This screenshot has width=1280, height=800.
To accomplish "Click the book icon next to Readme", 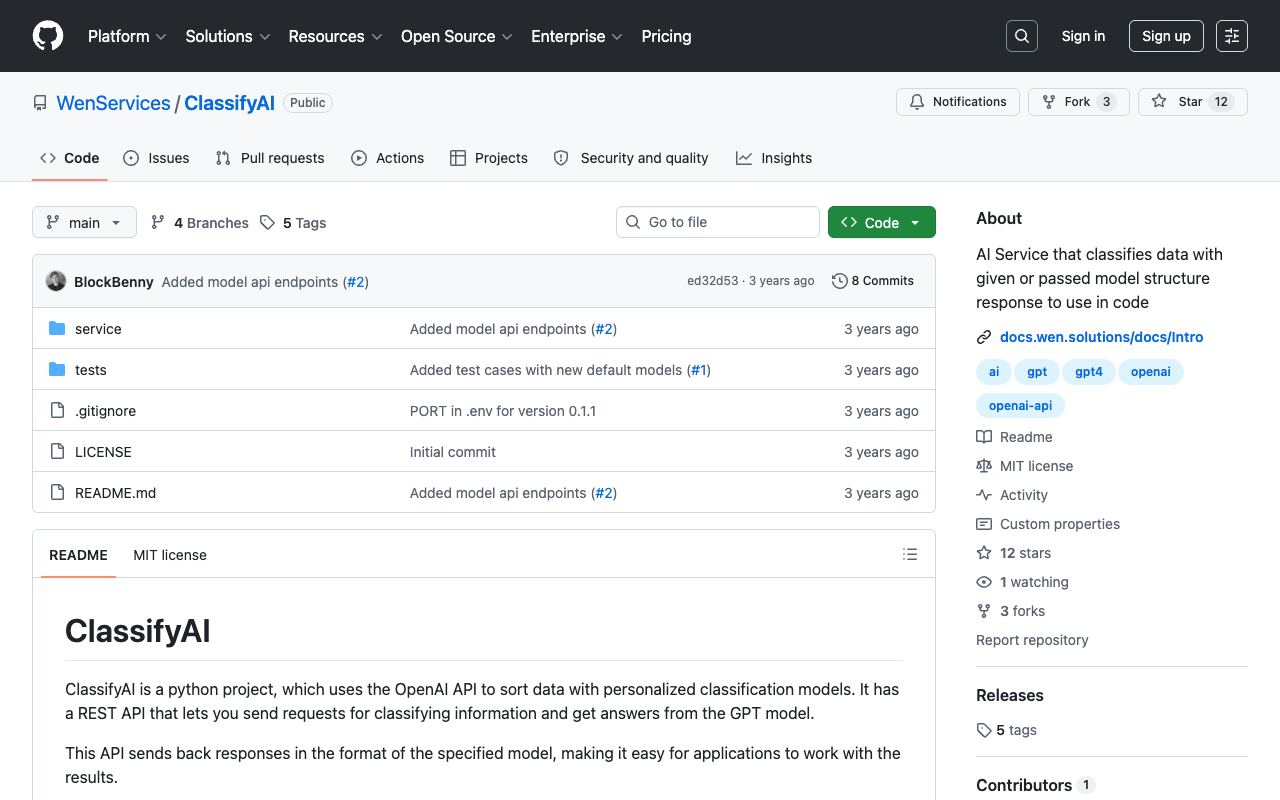I will tap(984, 437).
